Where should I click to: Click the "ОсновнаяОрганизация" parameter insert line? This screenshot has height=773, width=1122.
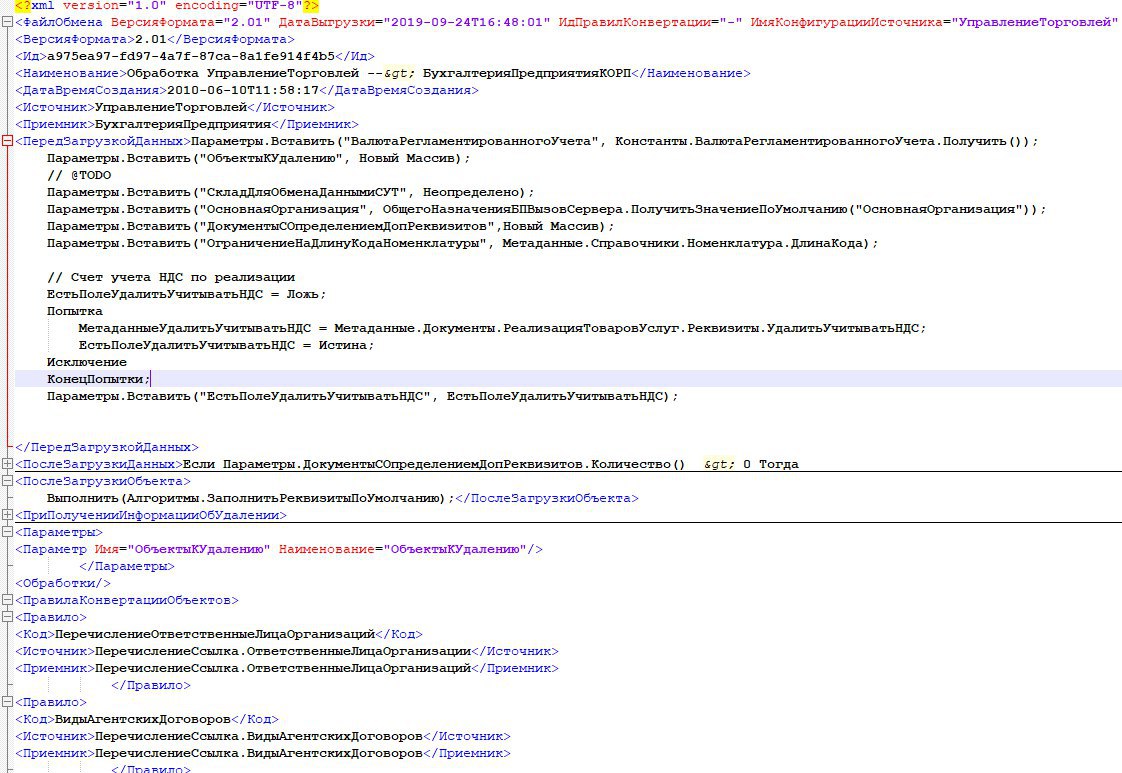(547, 209)
